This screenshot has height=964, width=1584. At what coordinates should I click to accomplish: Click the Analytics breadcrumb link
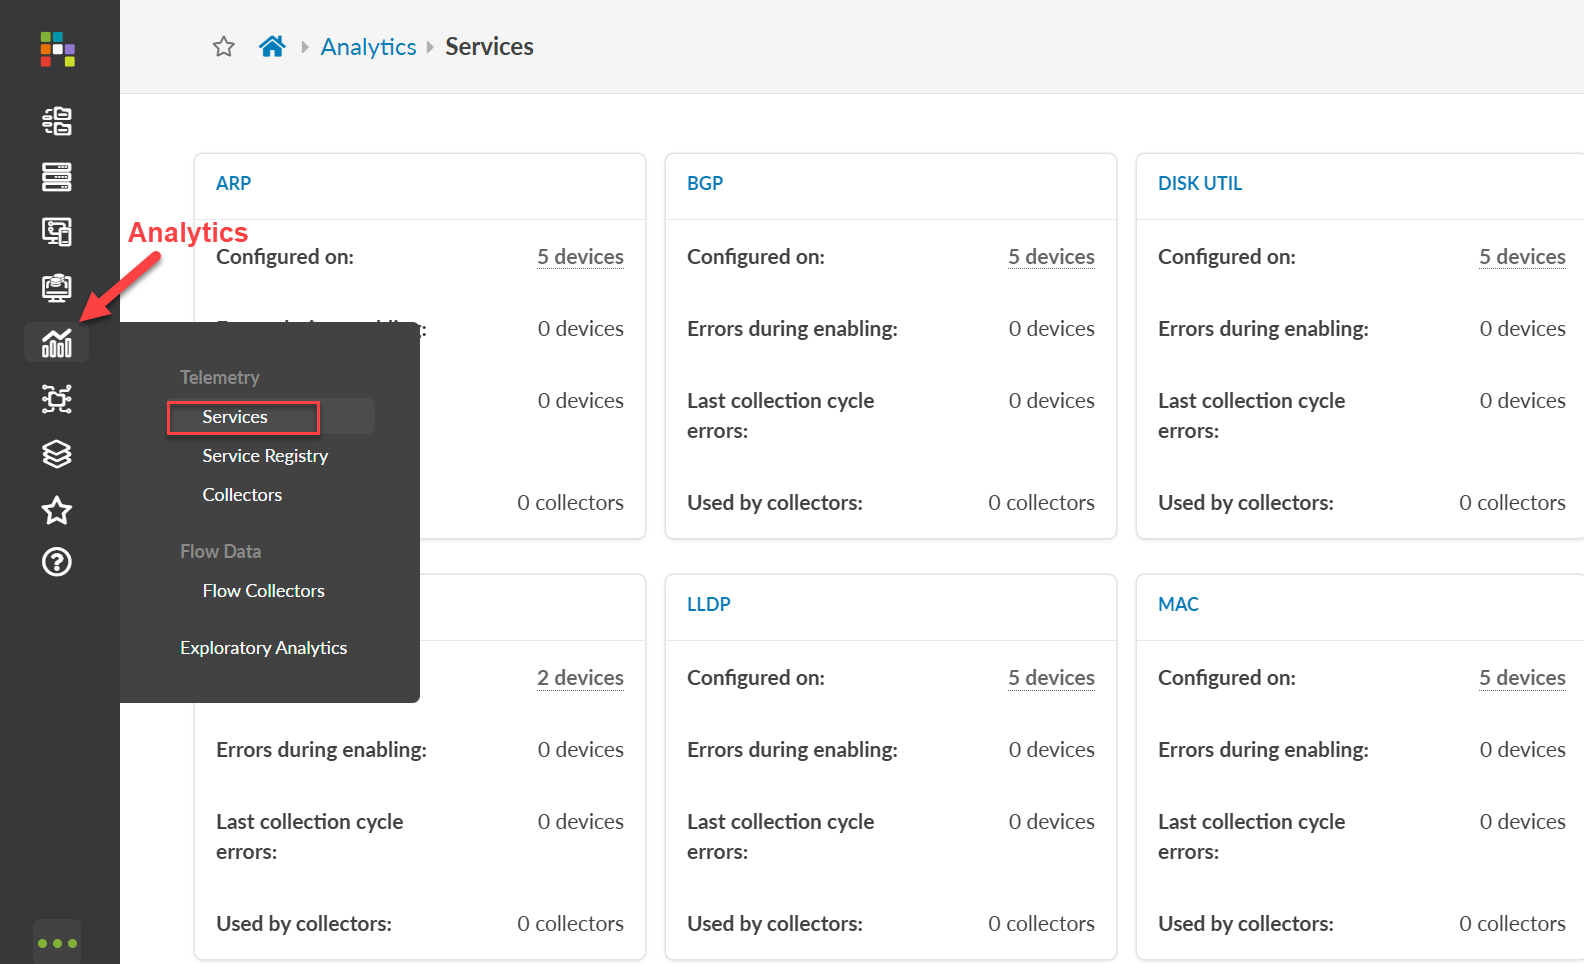(368, 47)
